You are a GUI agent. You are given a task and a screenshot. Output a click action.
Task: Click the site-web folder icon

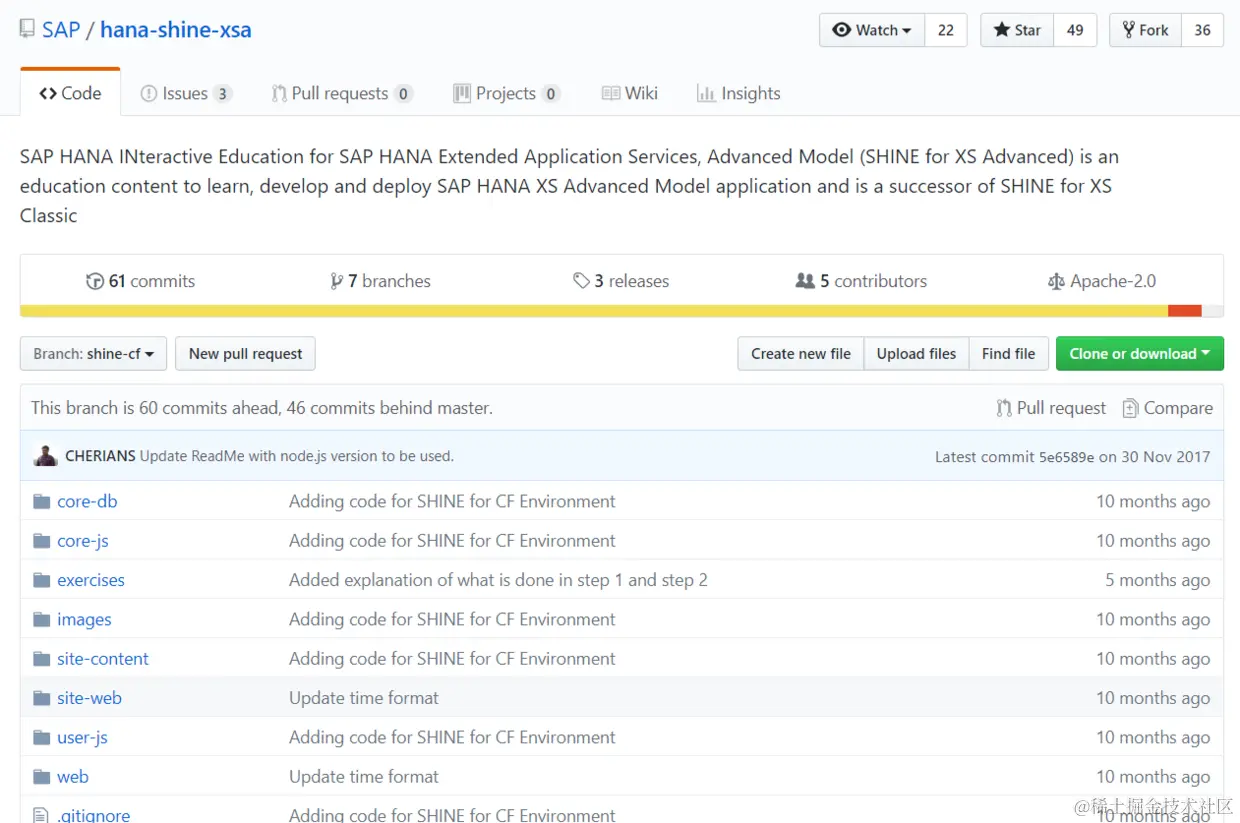click(x=41, y=698)
